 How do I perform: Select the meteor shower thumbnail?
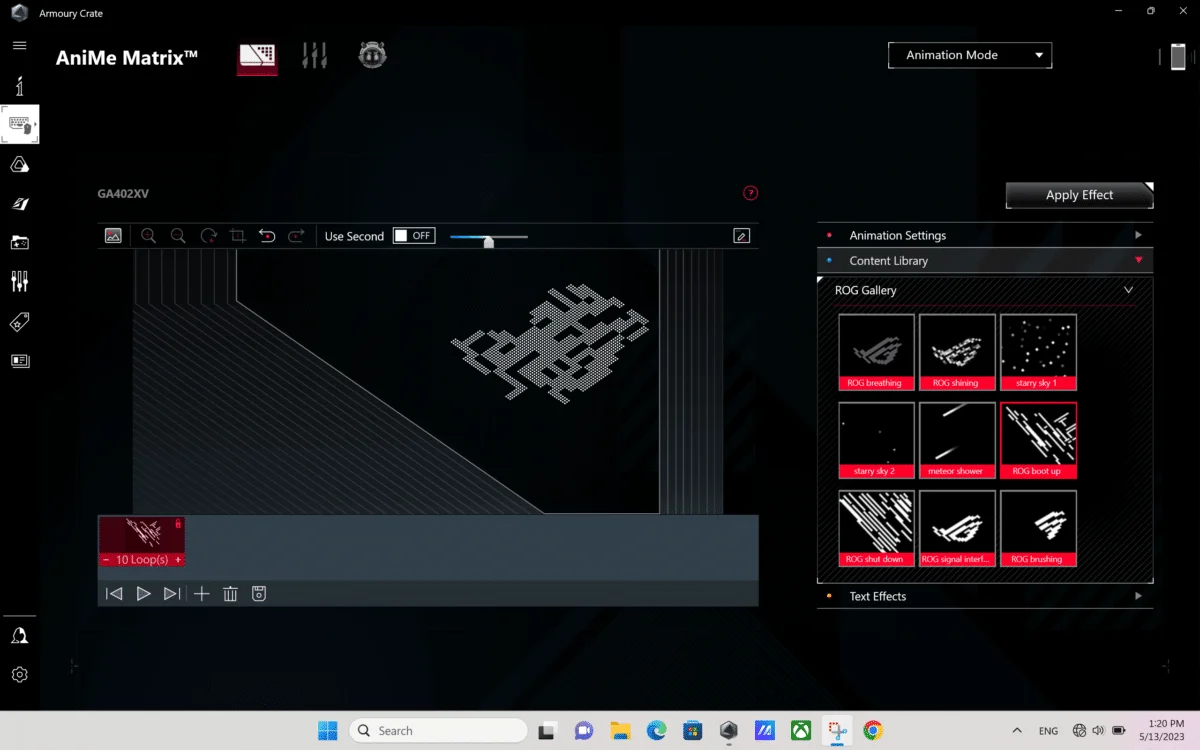pyautogui.click(x=957, y=440)
